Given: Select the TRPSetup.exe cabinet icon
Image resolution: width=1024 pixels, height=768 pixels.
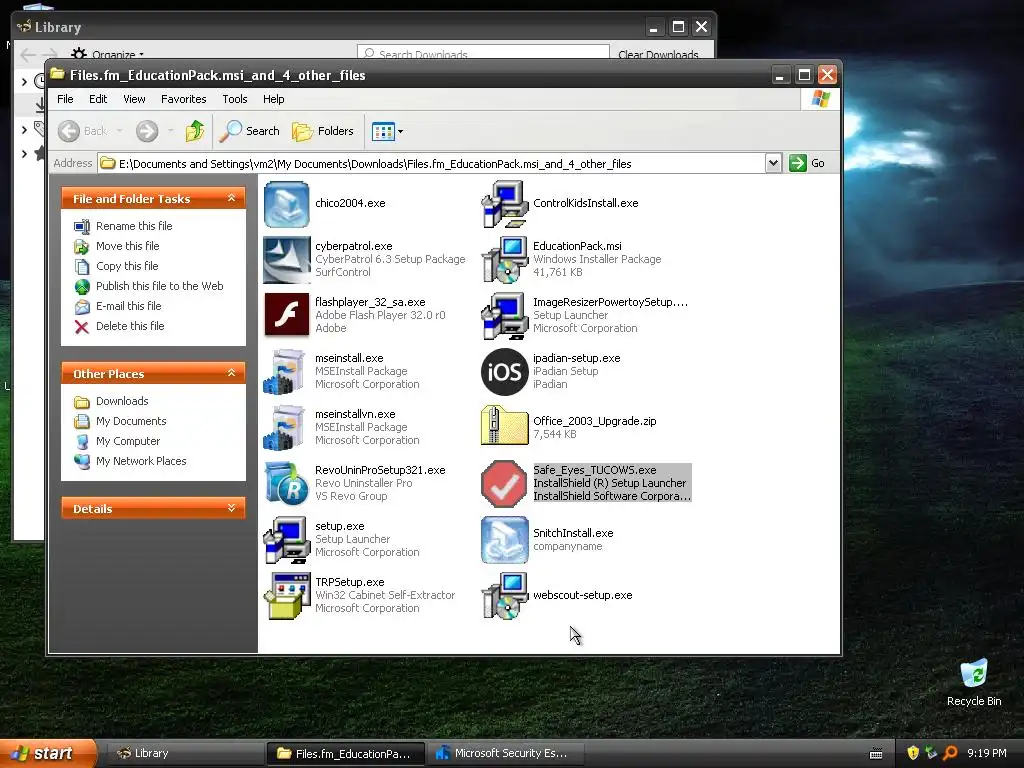Looking at the screenshot, I should [286, 596].
